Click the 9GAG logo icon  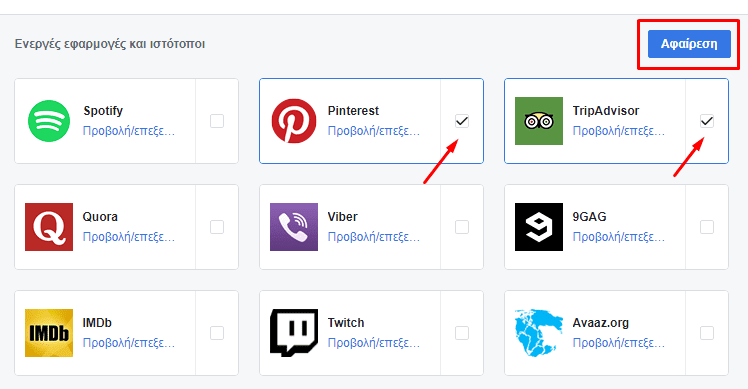coord(539,227)
